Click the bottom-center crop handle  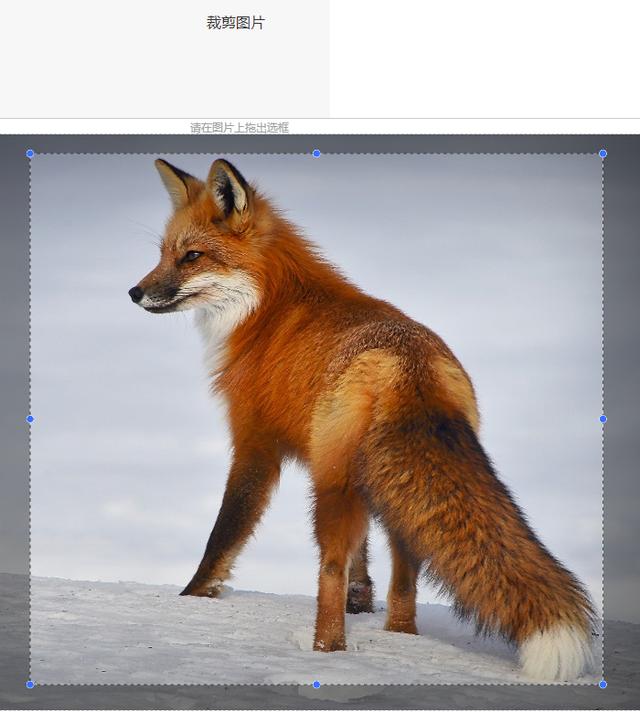pos(317,684)
